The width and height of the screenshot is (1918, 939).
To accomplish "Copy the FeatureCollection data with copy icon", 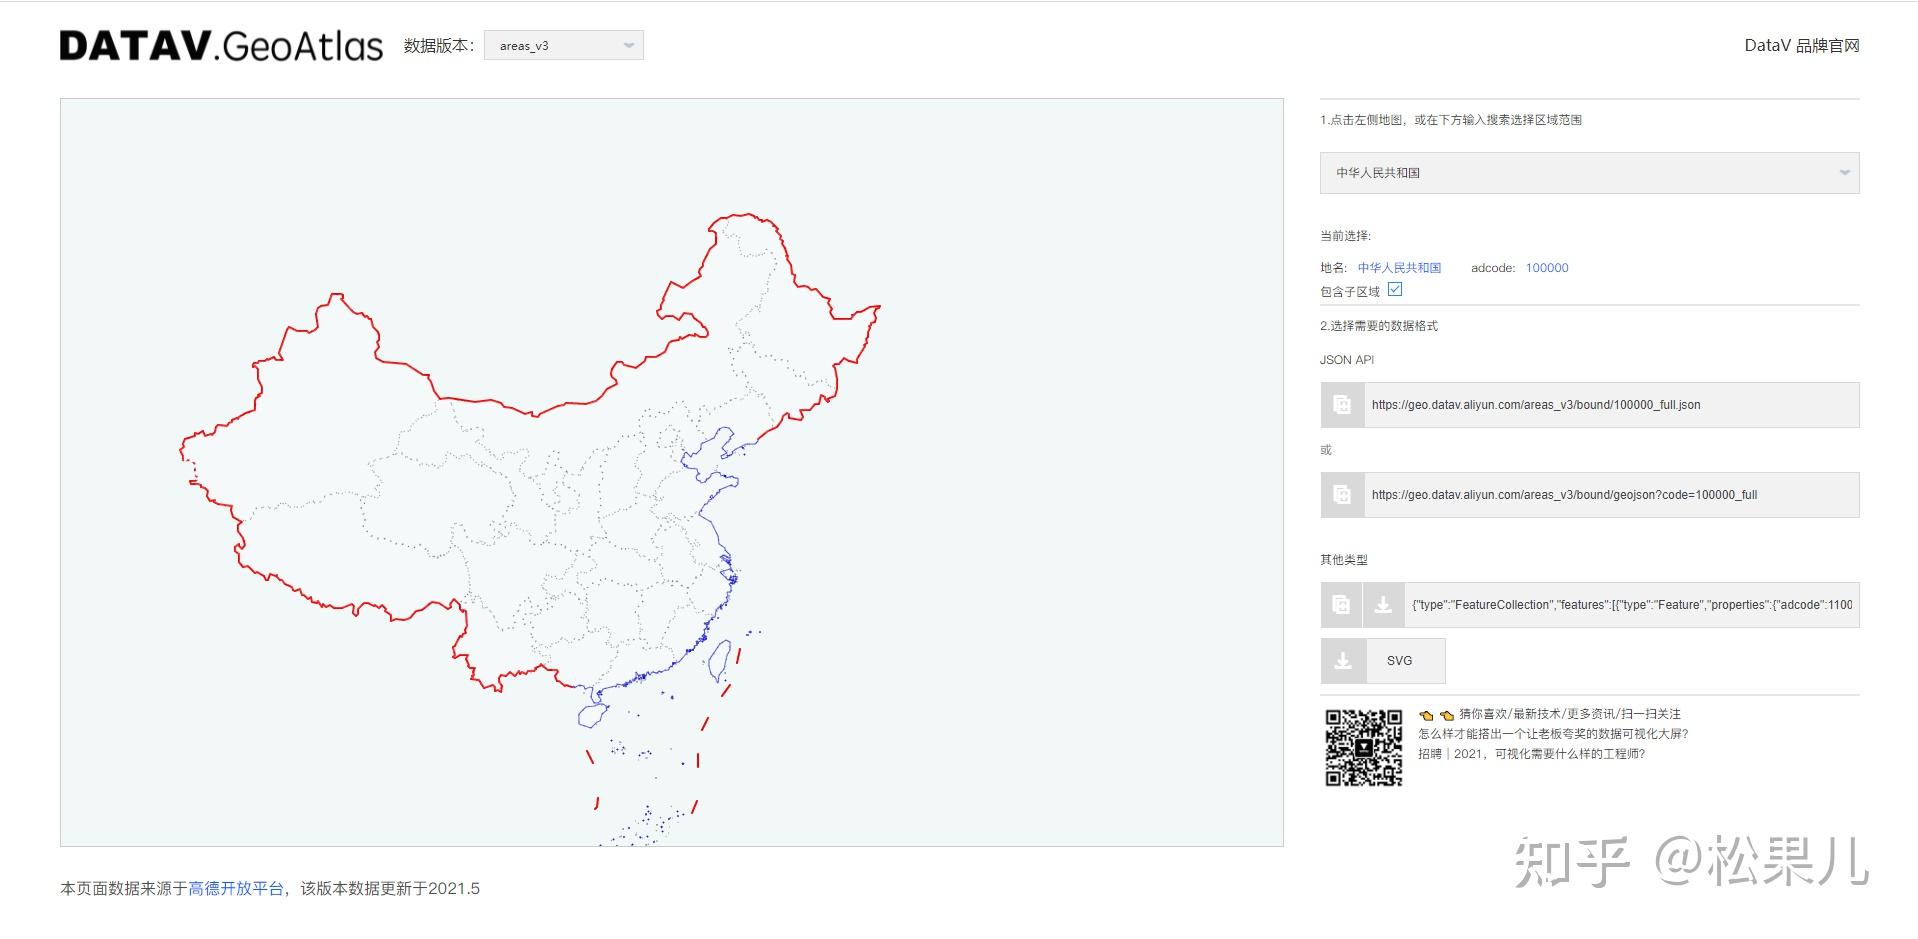I will click(1341, 604).
